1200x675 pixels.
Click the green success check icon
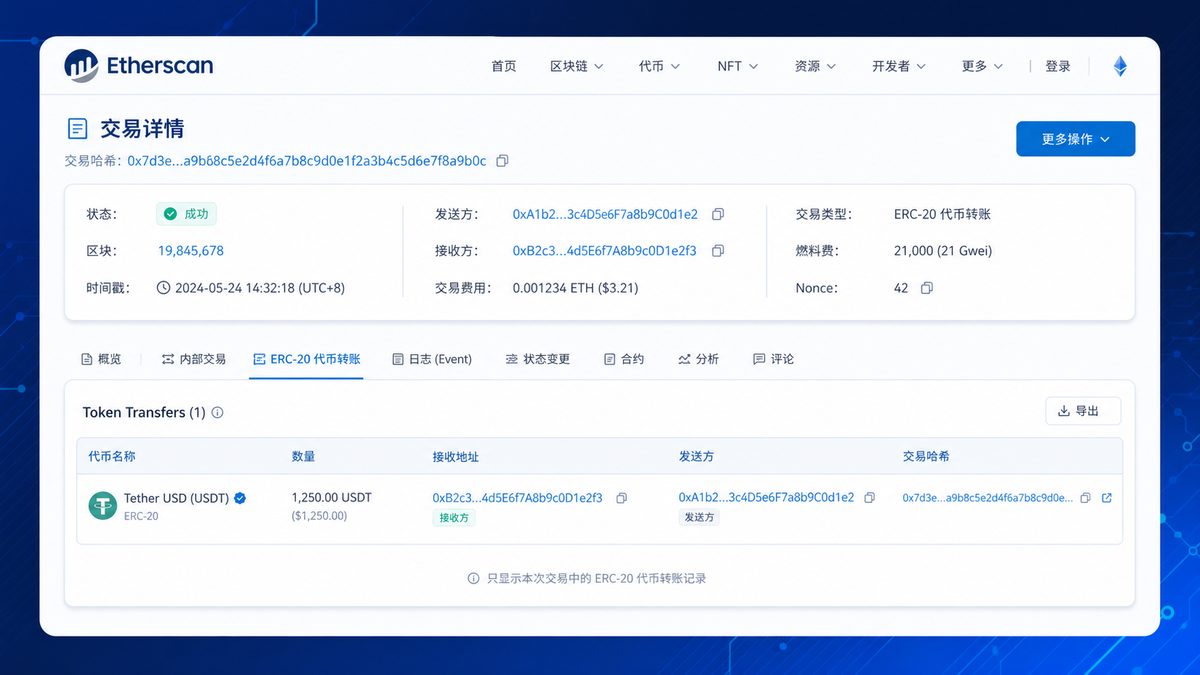click(x=170, y=214)
